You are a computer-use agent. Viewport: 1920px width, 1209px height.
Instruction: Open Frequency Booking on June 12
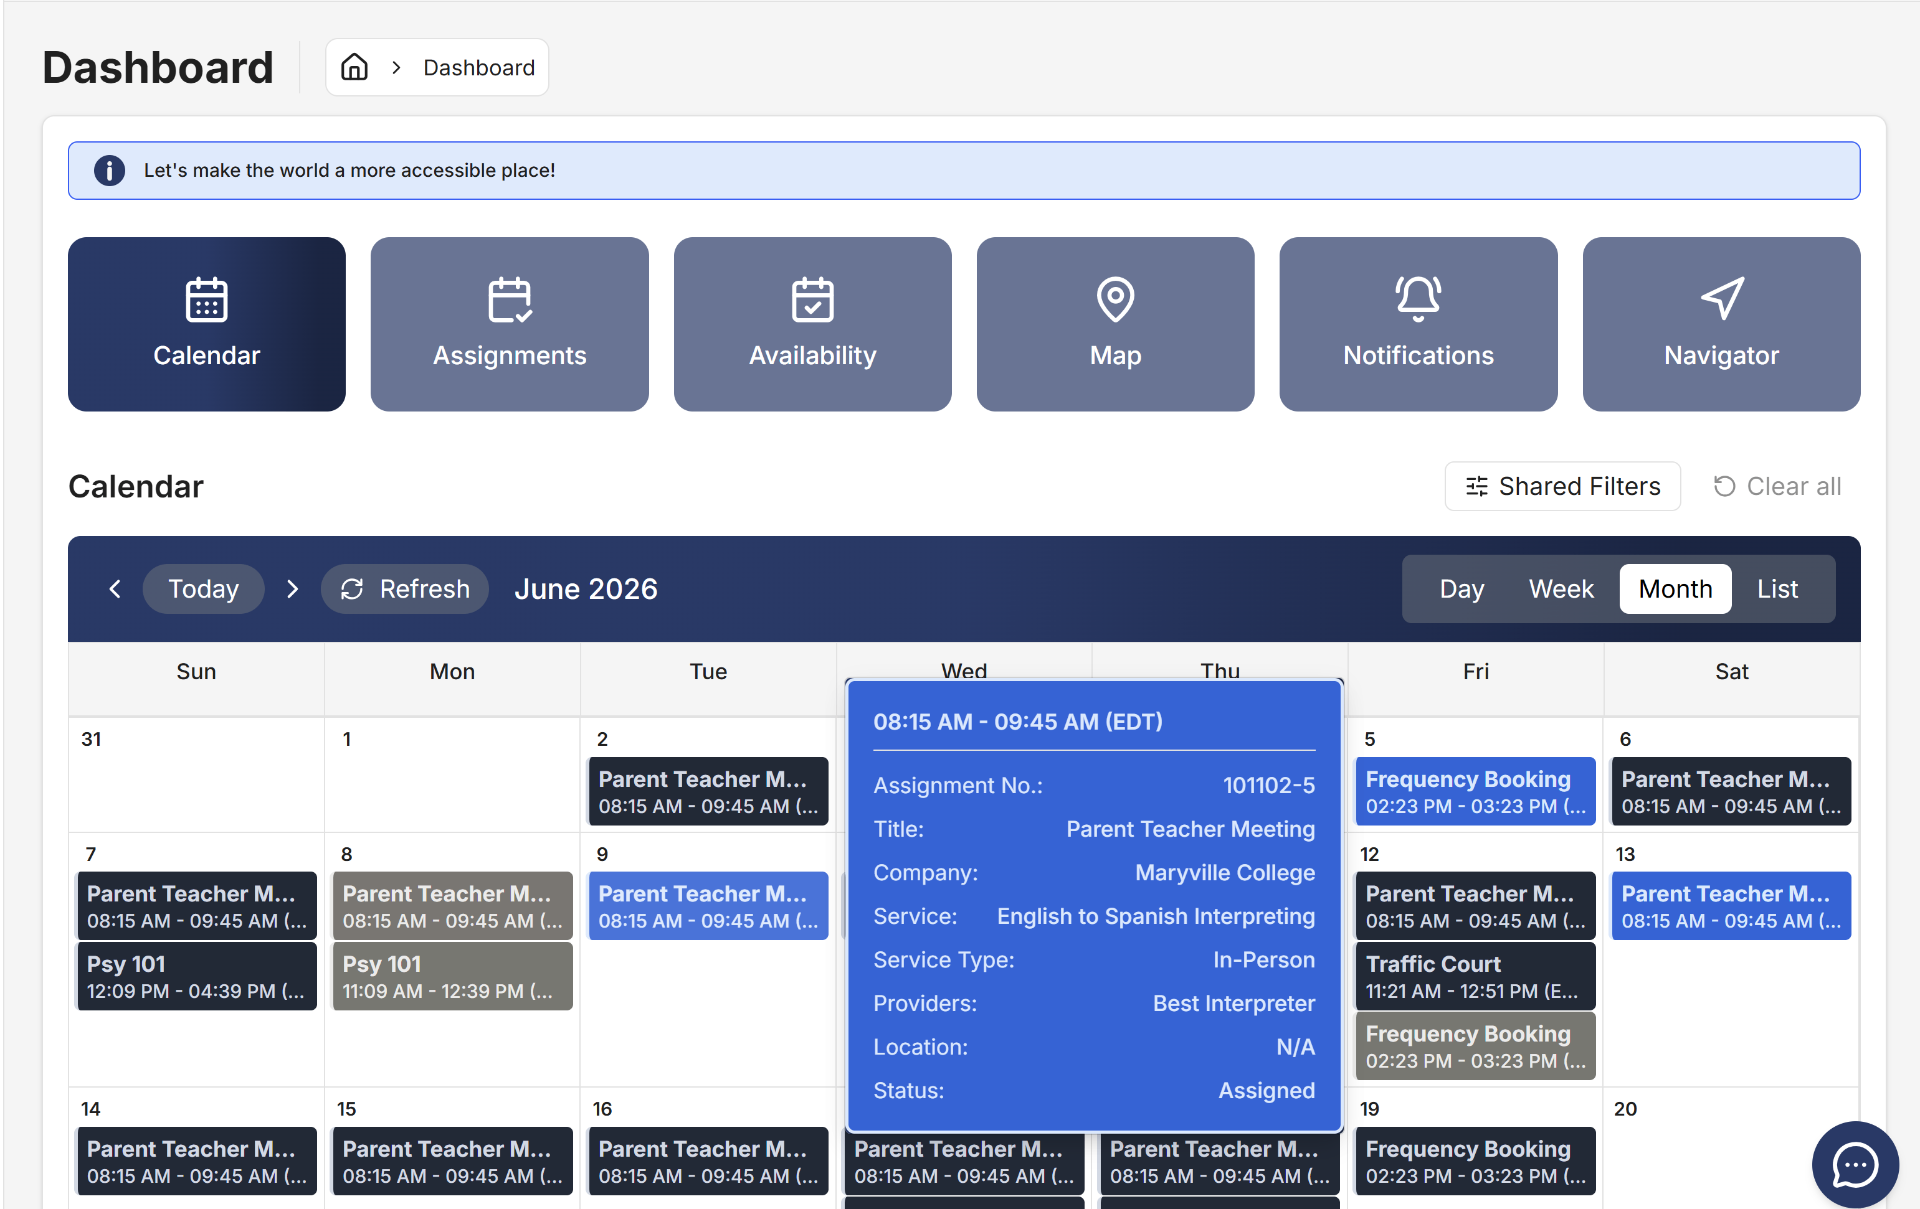(x=1476, y=1046)
